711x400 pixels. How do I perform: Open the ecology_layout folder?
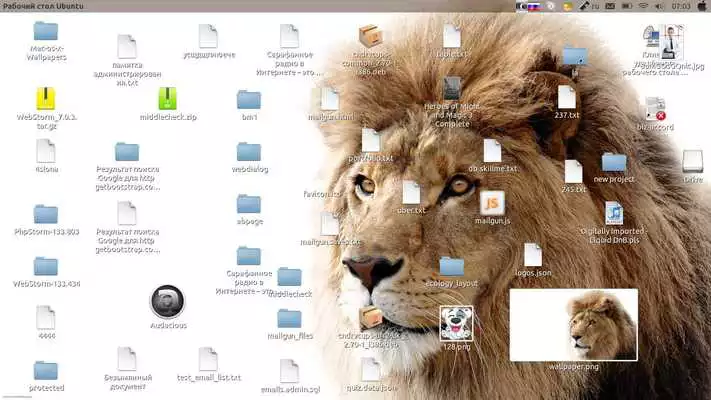pyautogui.click(x=452, y=267)
